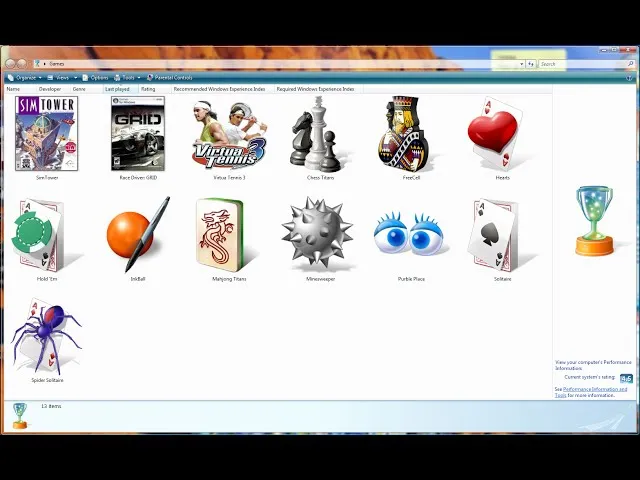
Task: Open the Organize menu
Action: point(24,78)
